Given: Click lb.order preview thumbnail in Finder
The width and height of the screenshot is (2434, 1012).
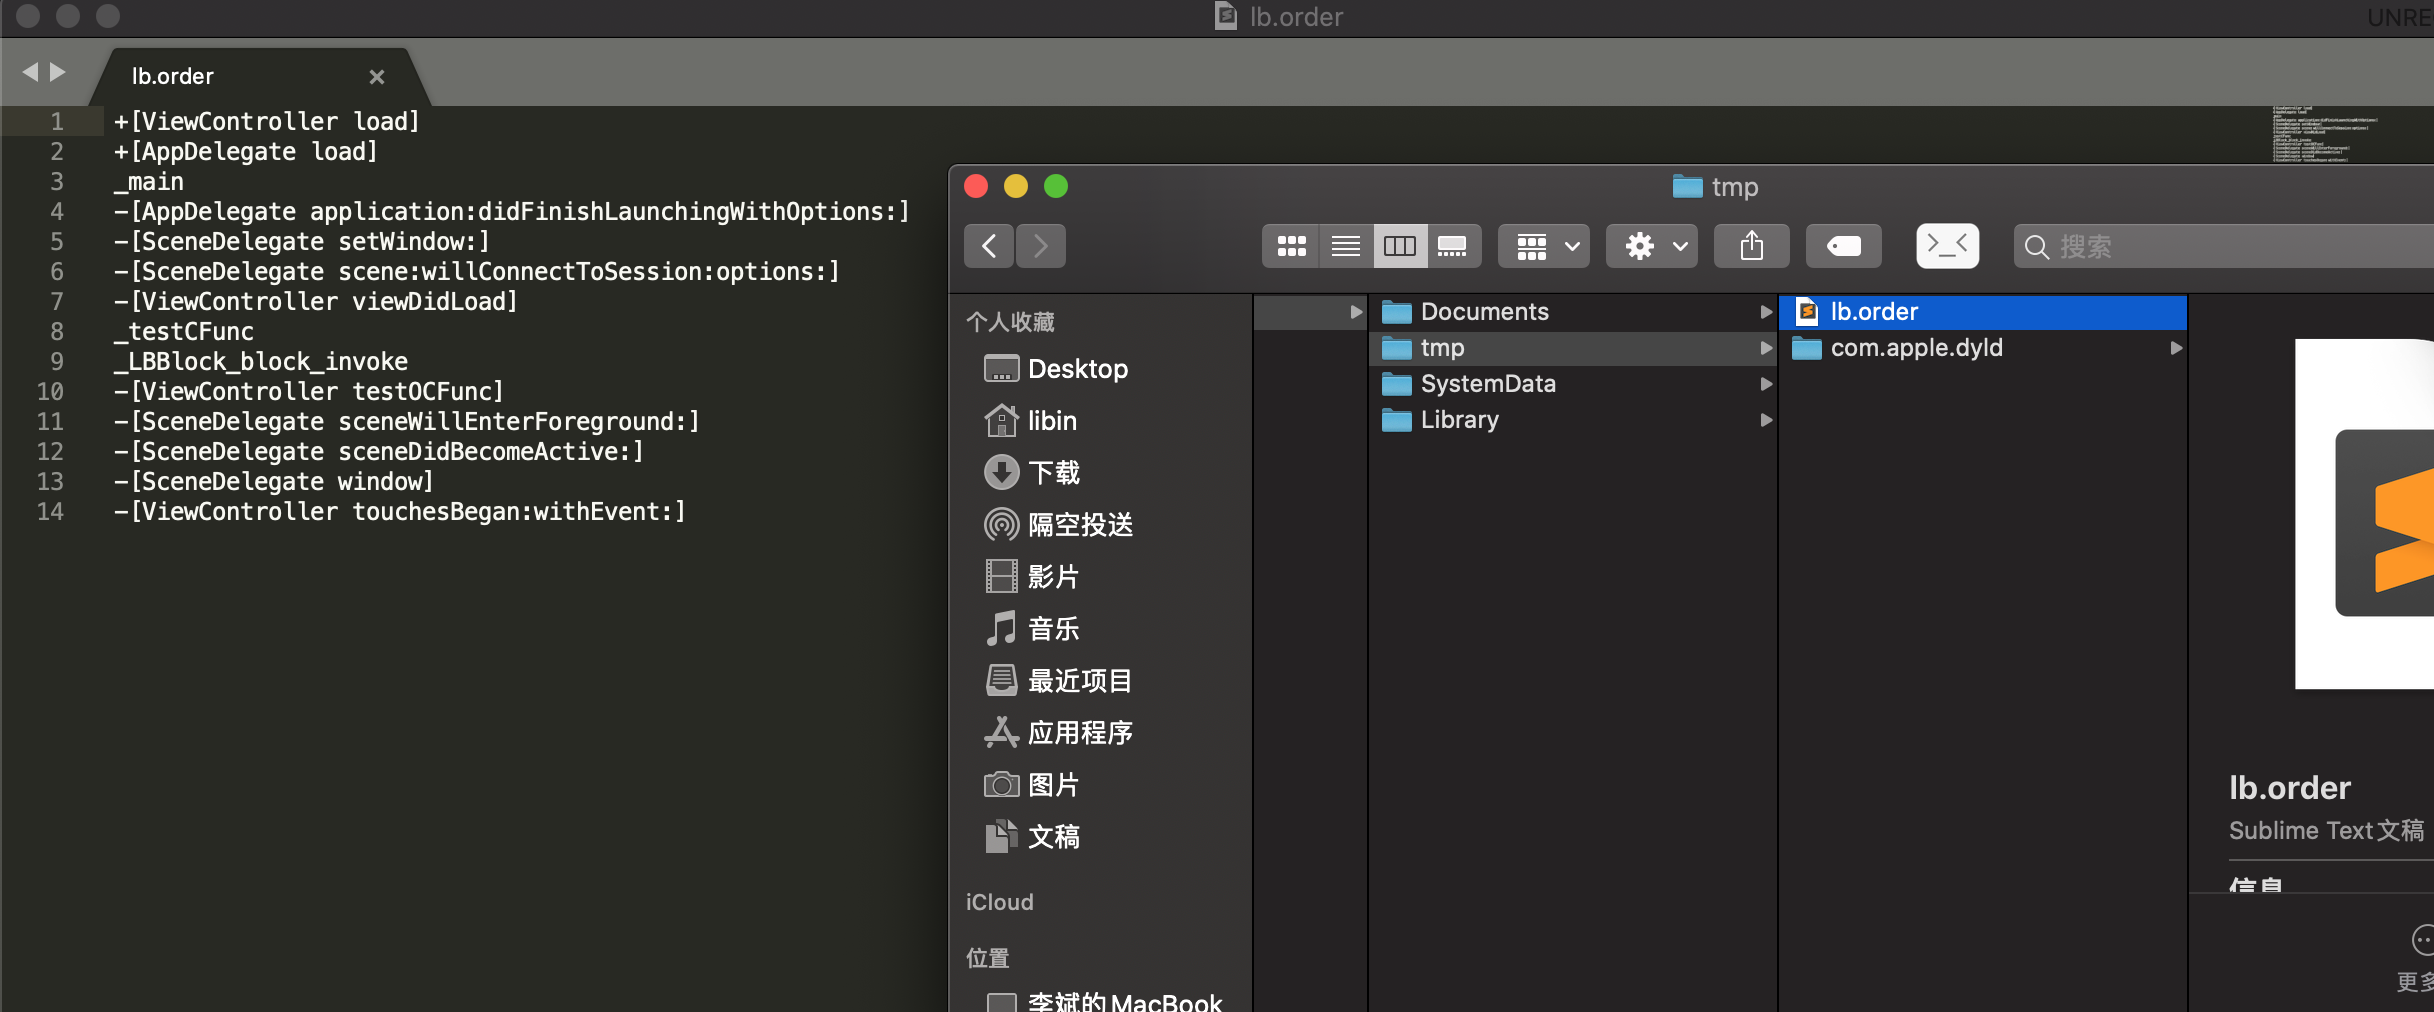Looking at the screenshot, I should pyautogui.click(x=2366, y=514).
